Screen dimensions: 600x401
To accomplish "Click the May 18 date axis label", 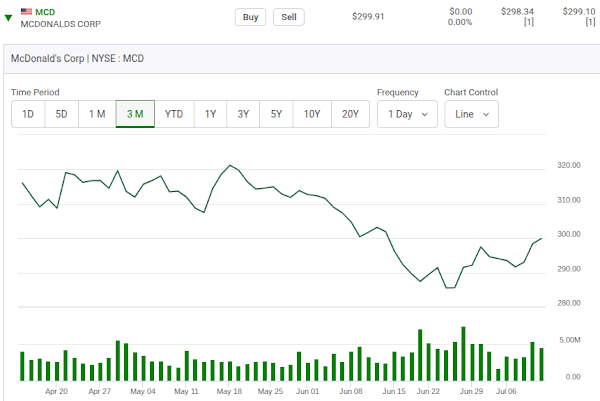I will coord(229,391).
